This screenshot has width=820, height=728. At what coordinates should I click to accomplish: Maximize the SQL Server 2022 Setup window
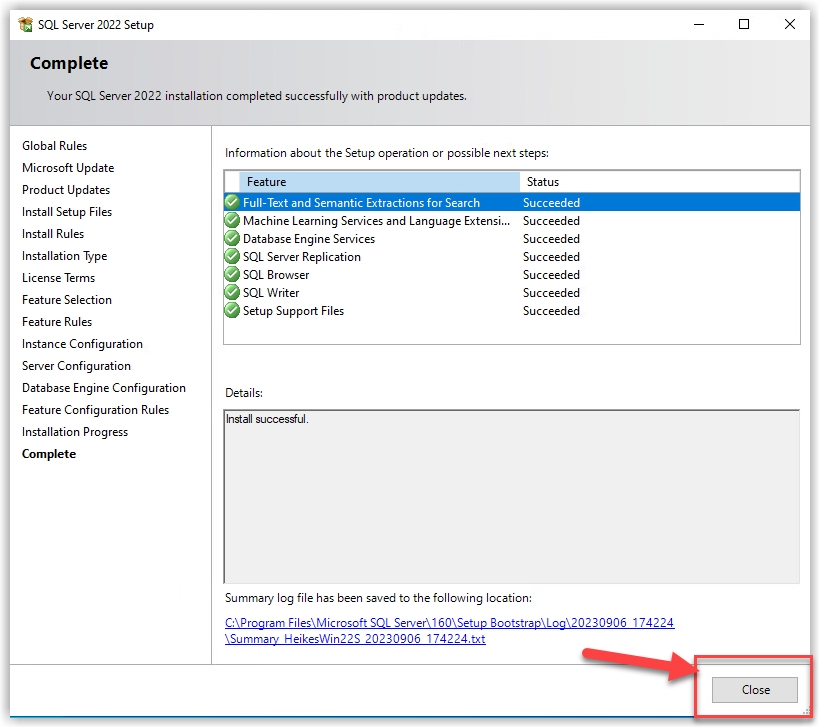coord(744,24)
